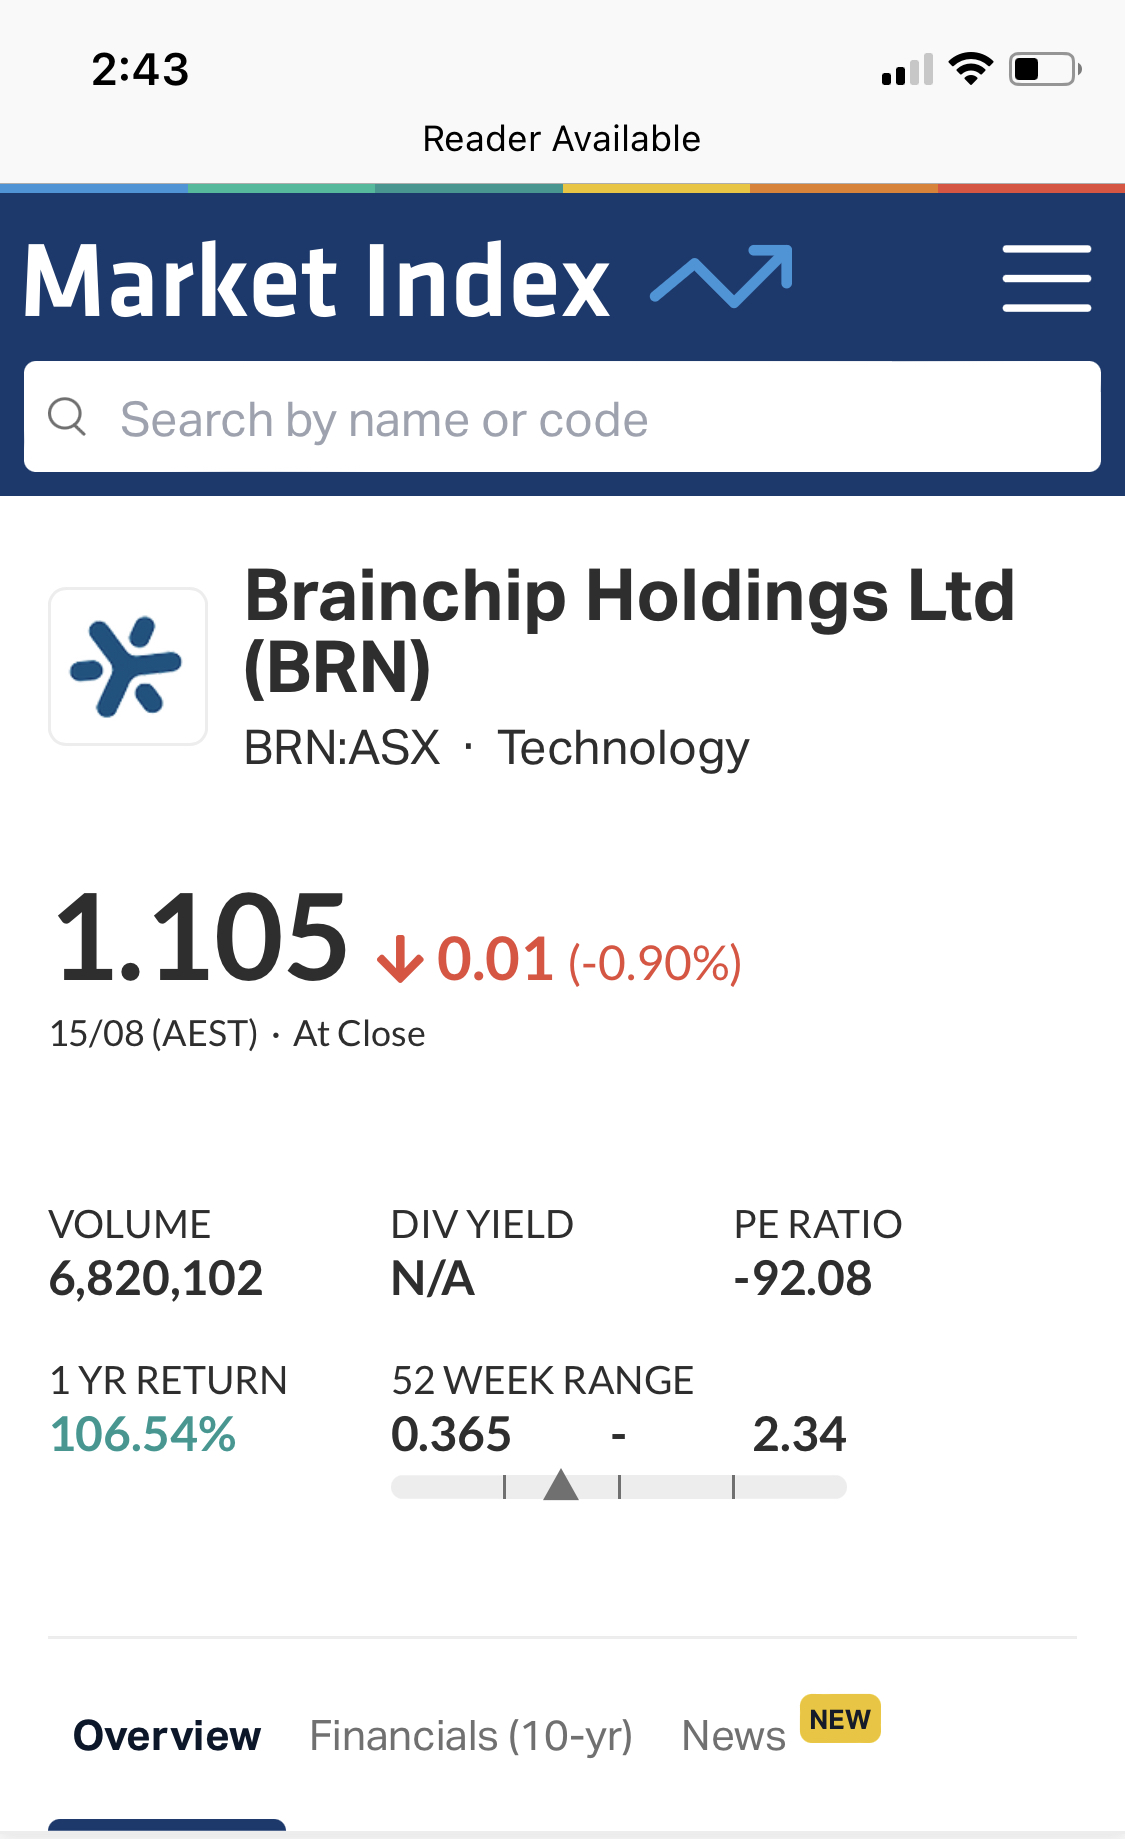Click the 106.54% one year return value
Image resolution: width=1125 pixels, height=1839 pixels.
143,1434
